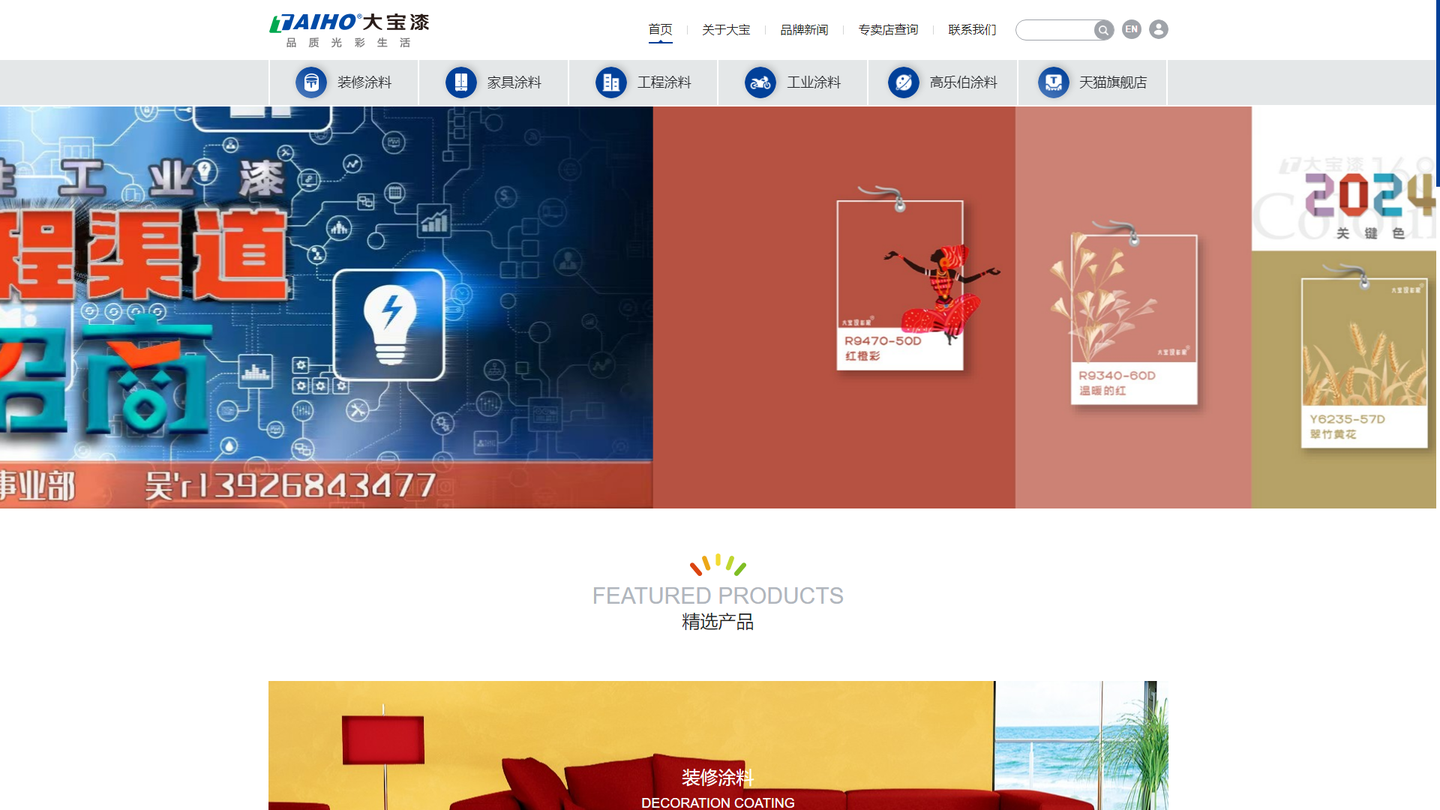Select the 高乐伯涂料 category label
The height and width of the screenshot is (810, 1440).
click(x=964, y=82)
